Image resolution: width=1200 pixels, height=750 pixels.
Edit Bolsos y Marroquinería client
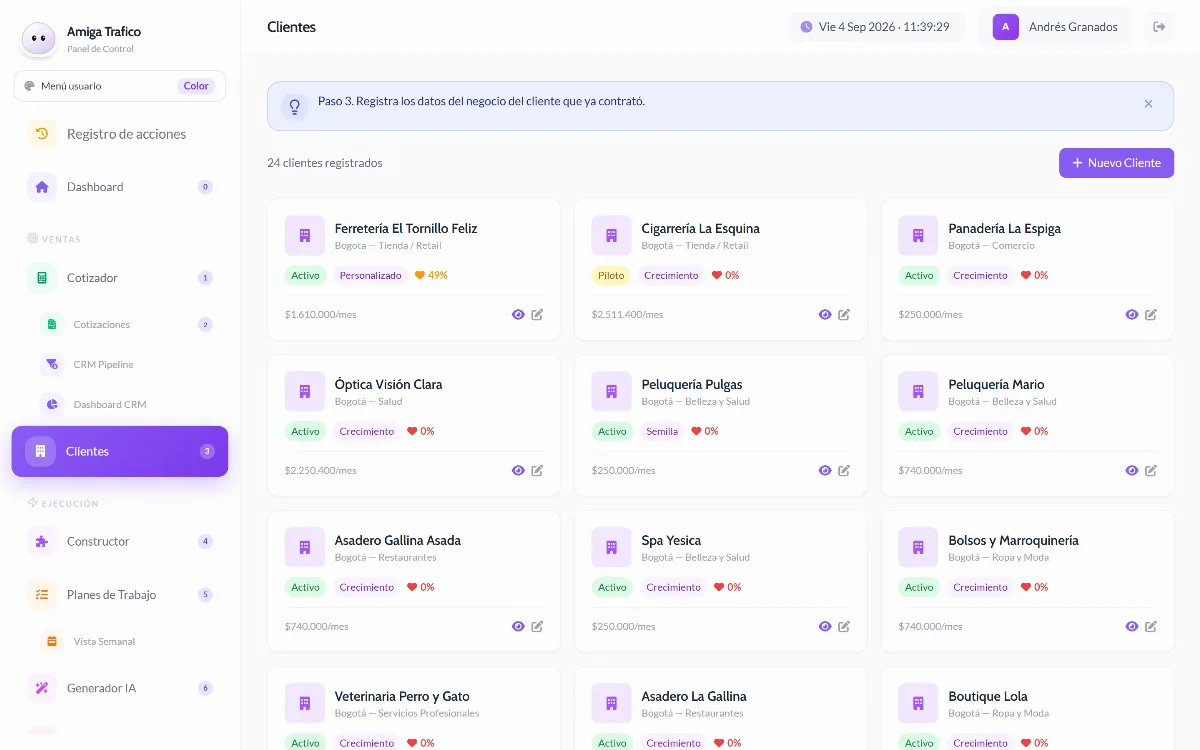pyautogui.click(x=1151, y=626)
